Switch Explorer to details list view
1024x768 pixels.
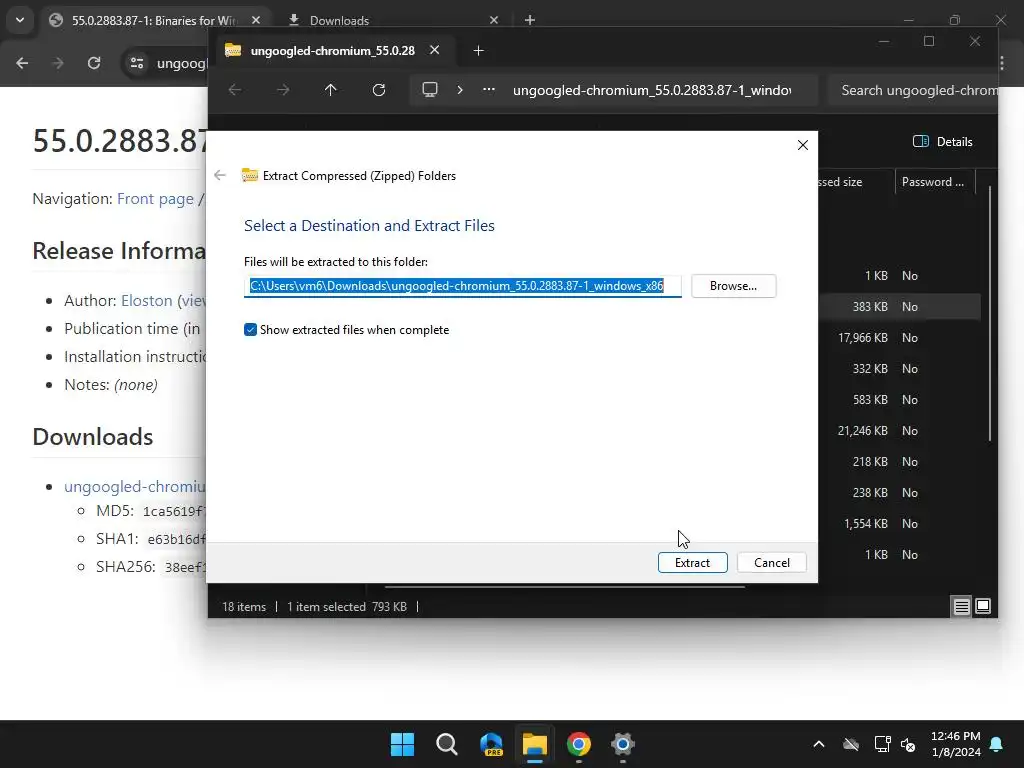coord(961,607)
